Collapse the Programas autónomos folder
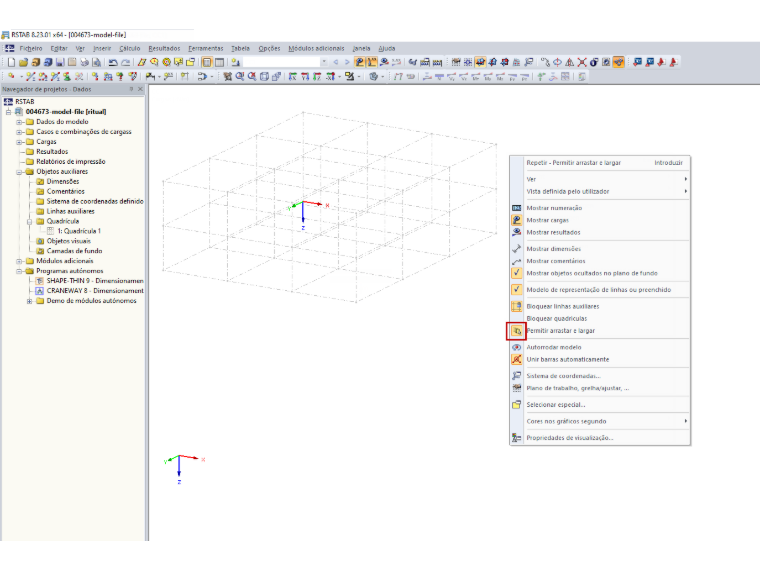Viewport: 760px width, 570px height. 19,271
